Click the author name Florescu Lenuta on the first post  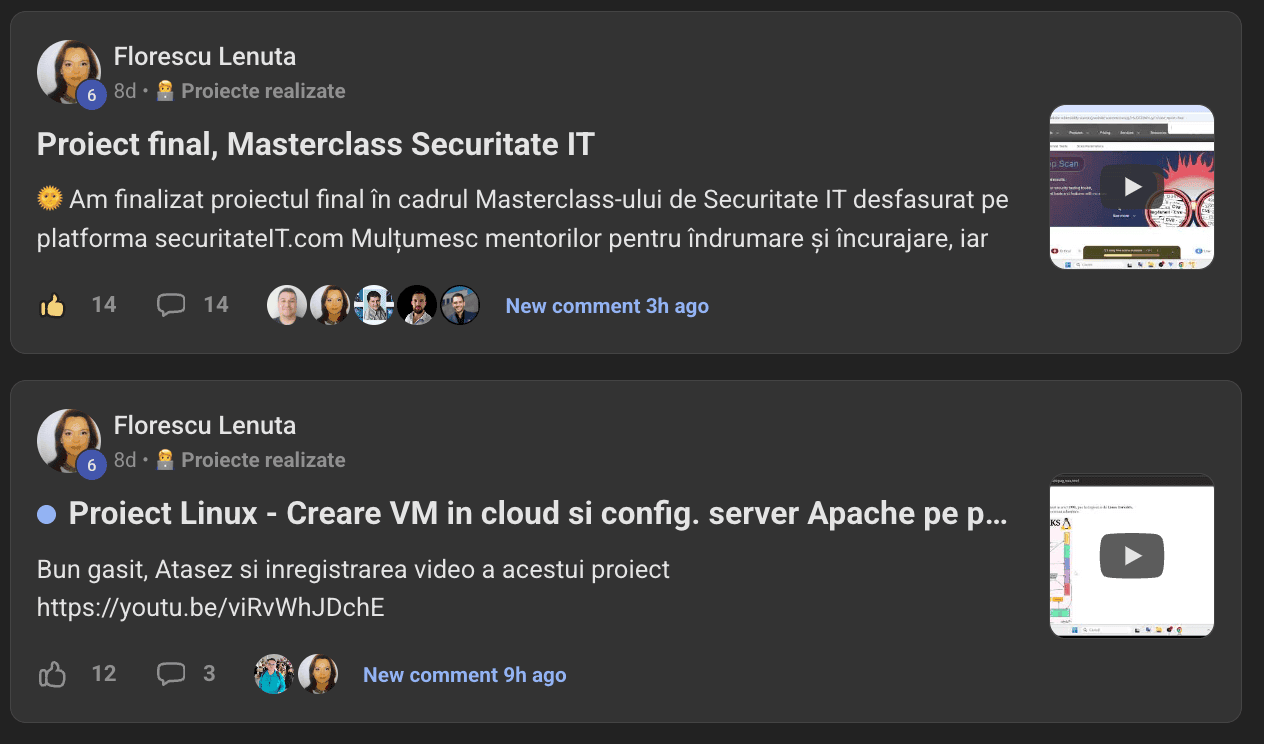[205, 56]
